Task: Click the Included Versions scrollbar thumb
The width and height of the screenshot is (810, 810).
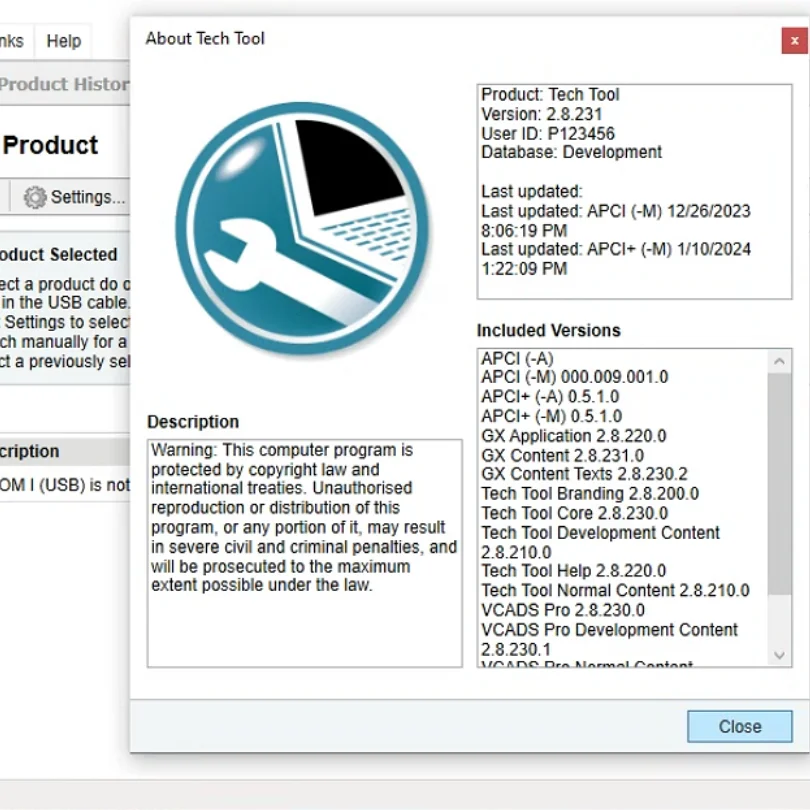Action: pyautogui.click(x=779, y=484)
